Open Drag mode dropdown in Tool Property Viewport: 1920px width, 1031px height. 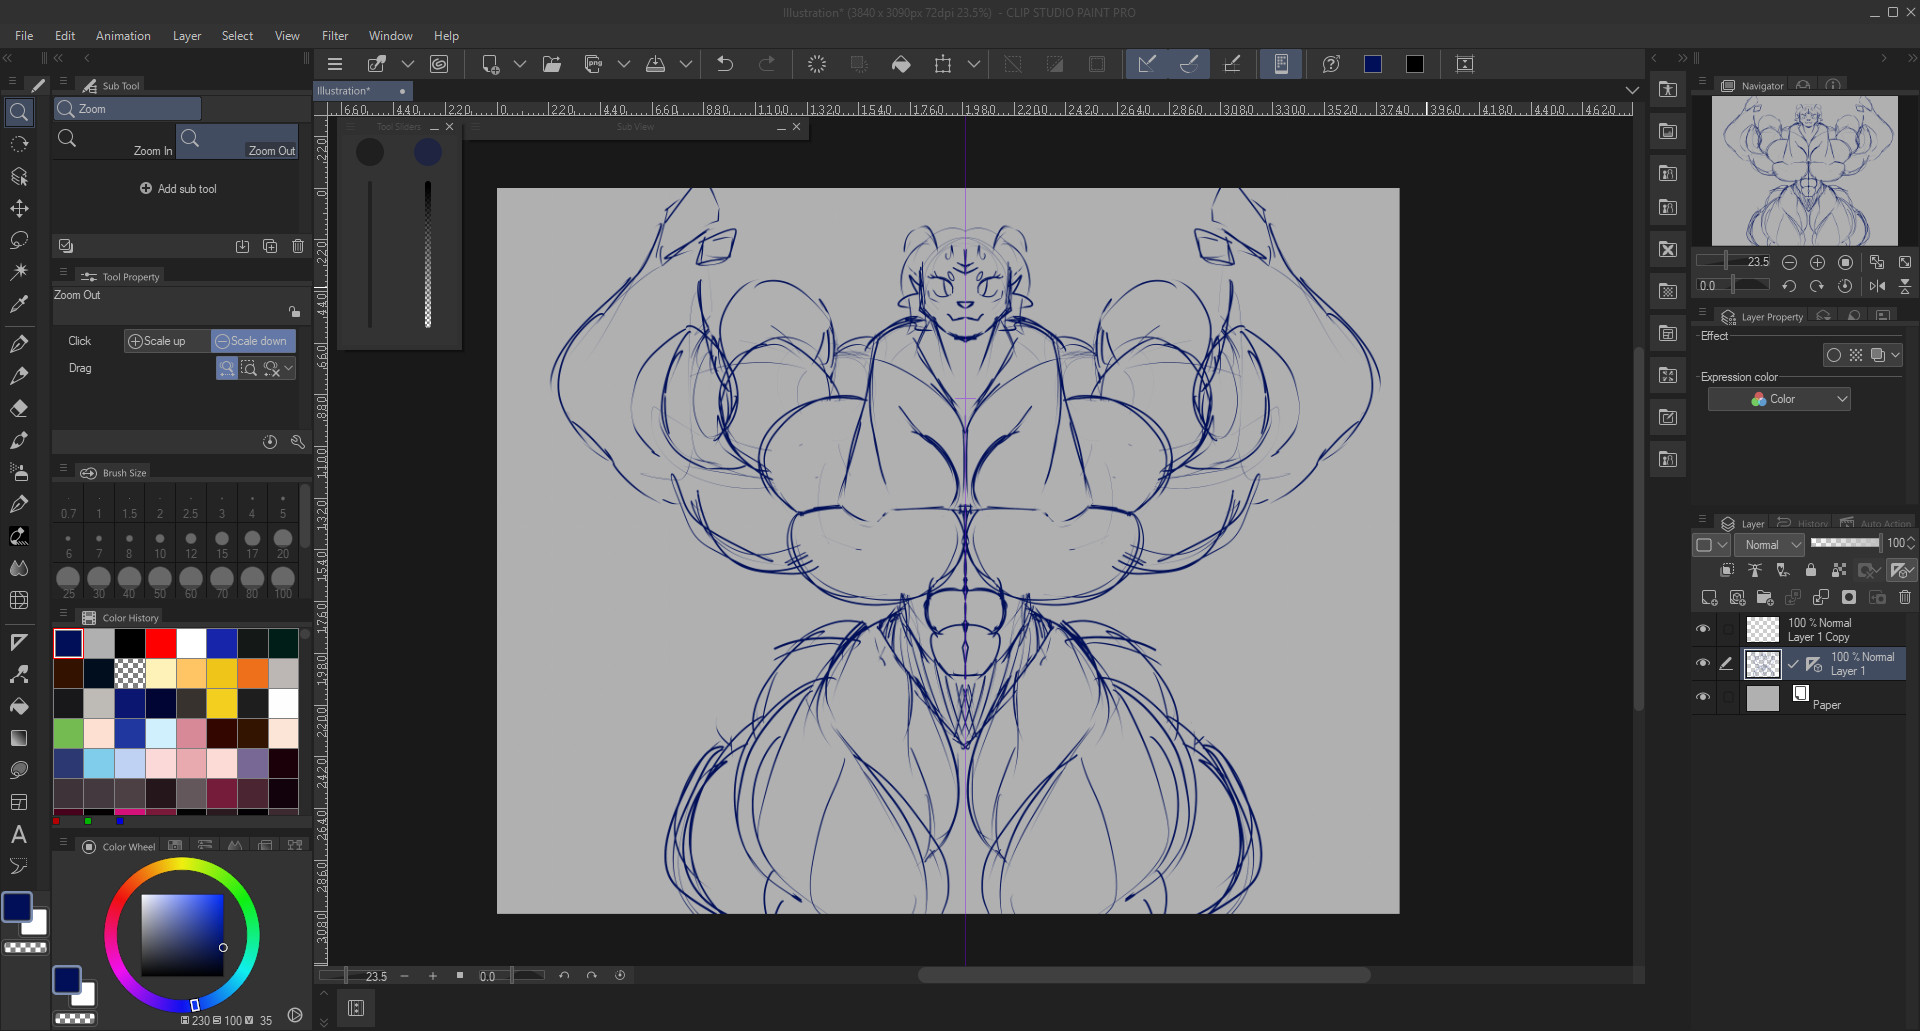pyautogui.click(x=289, y=368)
